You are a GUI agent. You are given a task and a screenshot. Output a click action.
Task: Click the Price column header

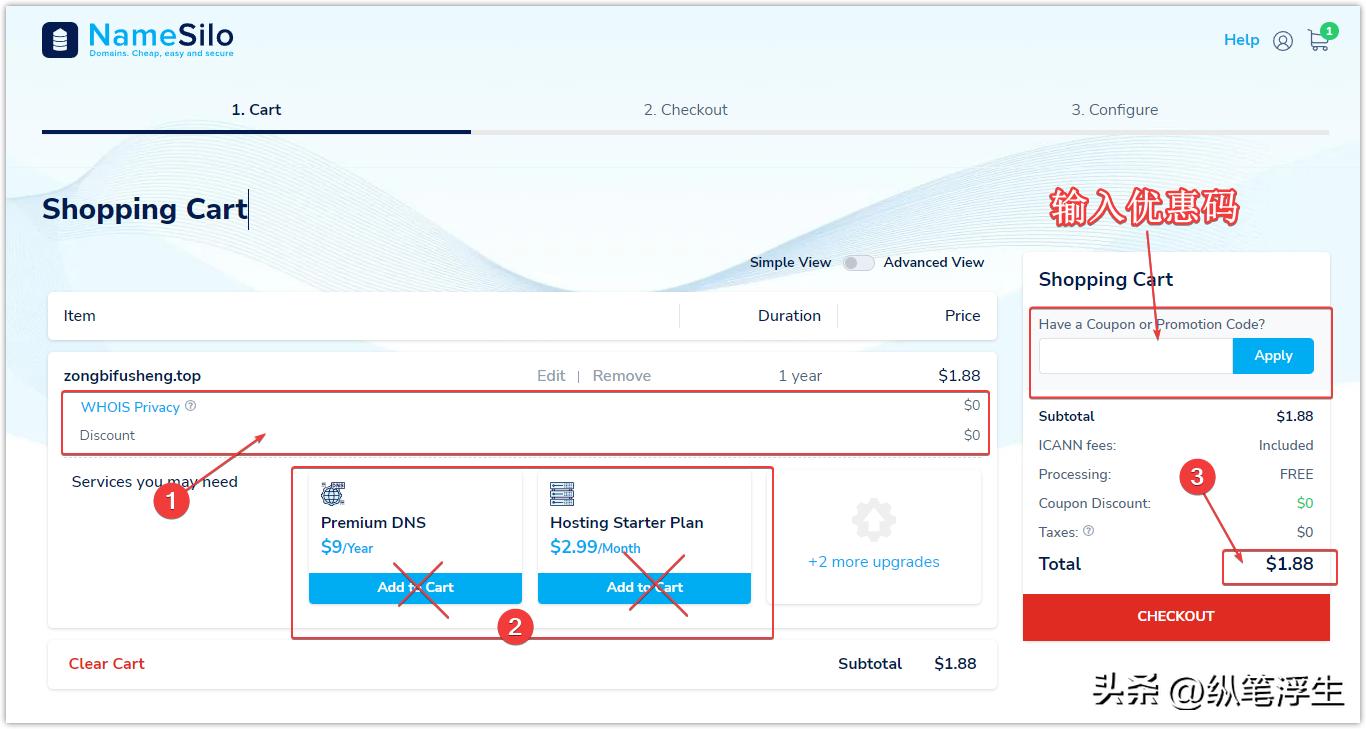(963, 316)
